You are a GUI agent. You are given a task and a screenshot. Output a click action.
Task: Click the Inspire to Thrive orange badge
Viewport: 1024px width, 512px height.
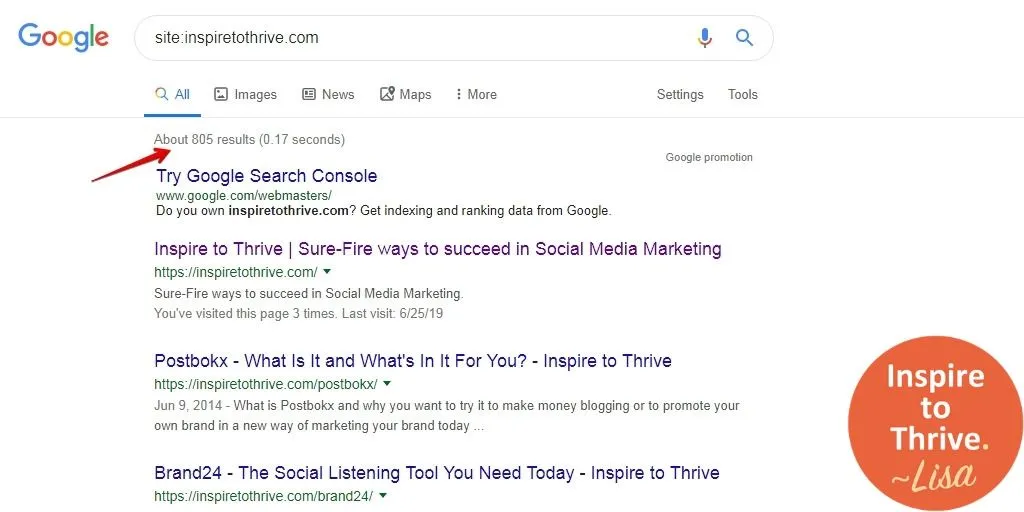[x=935, y=423]
